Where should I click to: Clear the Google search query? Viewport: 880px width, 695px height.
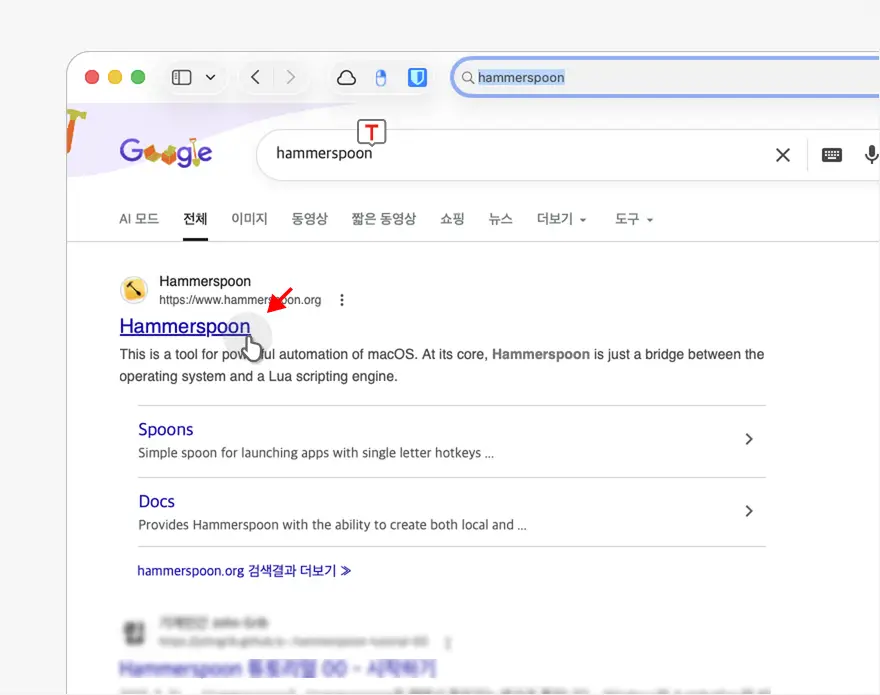[783, 155]
